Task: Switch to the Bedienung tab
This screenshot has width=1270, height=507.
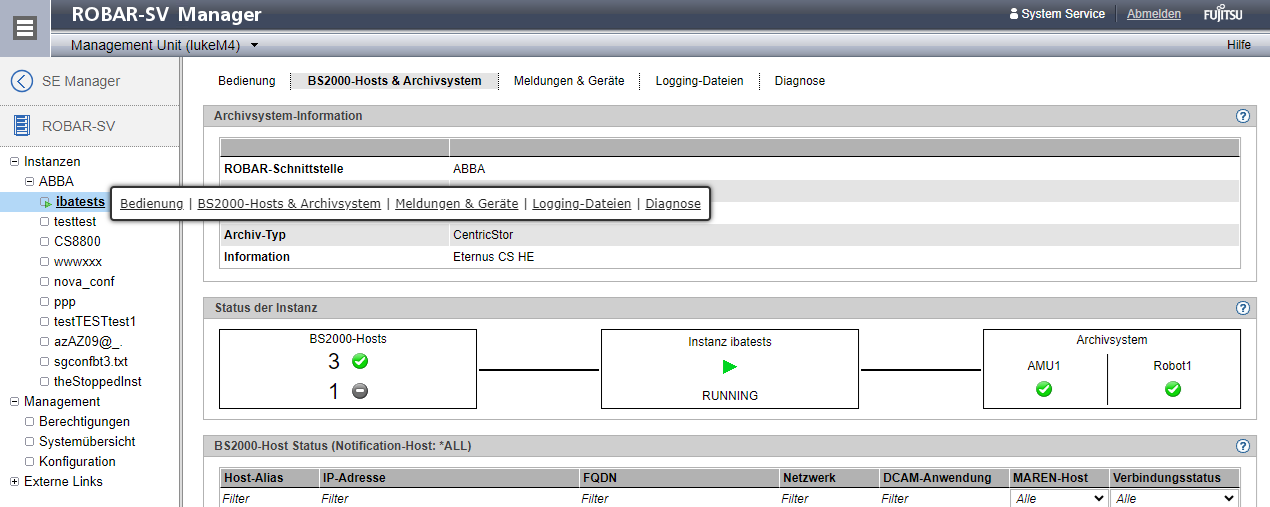Action: [x=247, y=81]
